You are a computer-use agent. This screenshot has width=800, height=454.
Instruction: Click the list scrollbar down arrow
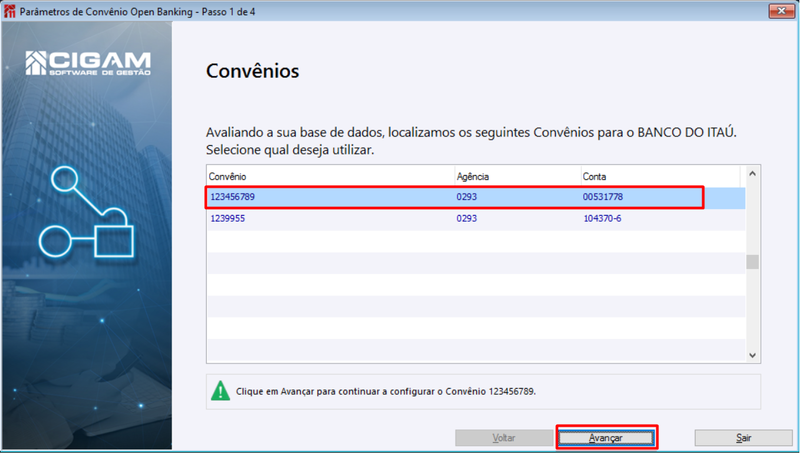click(753, 355)
